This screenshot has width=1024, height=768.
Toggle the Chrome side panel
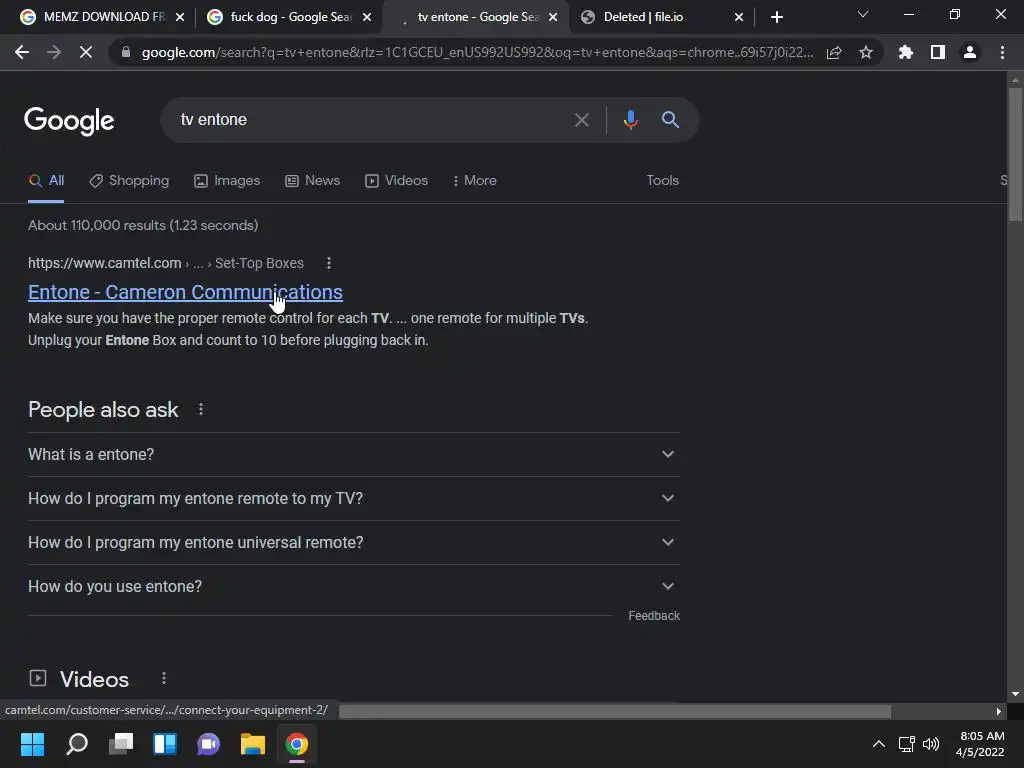(938, 52)
